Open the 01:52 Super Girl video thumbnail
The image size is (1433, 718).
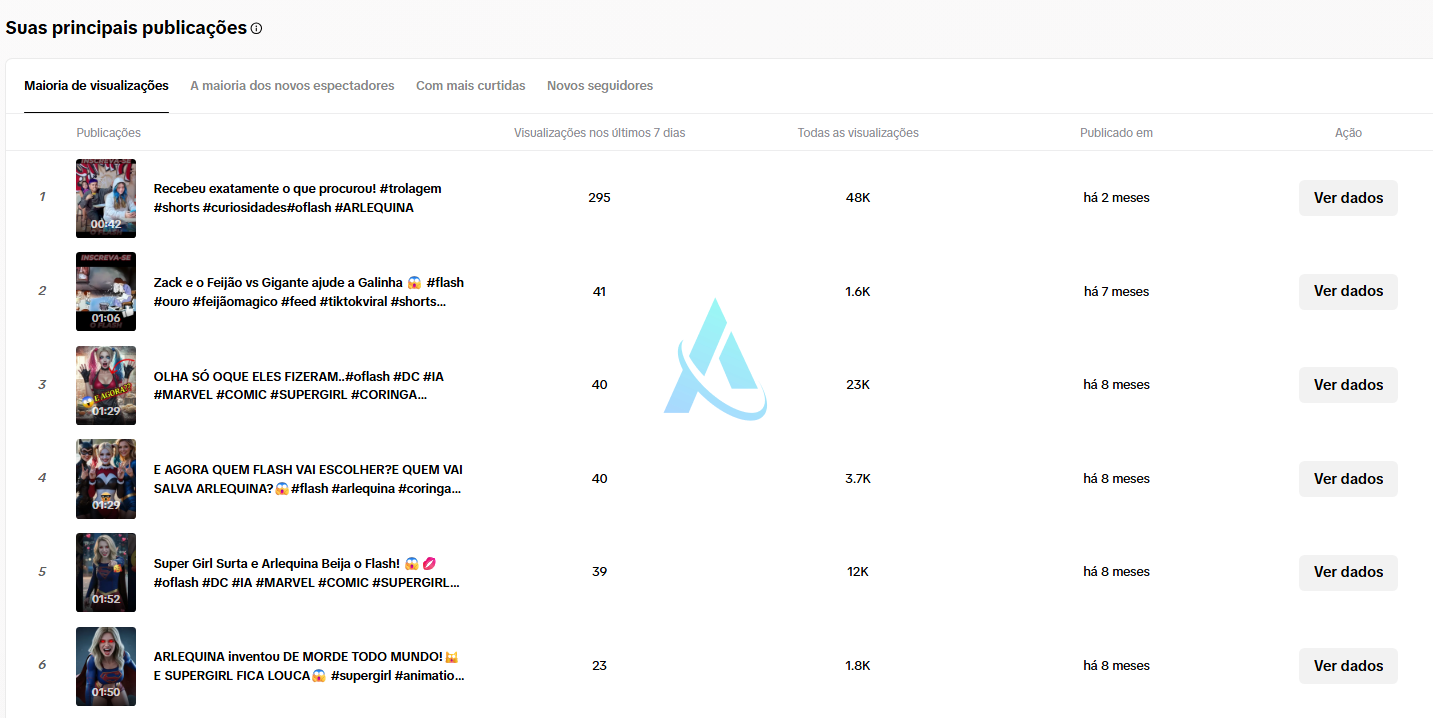[x=106, y=572]
